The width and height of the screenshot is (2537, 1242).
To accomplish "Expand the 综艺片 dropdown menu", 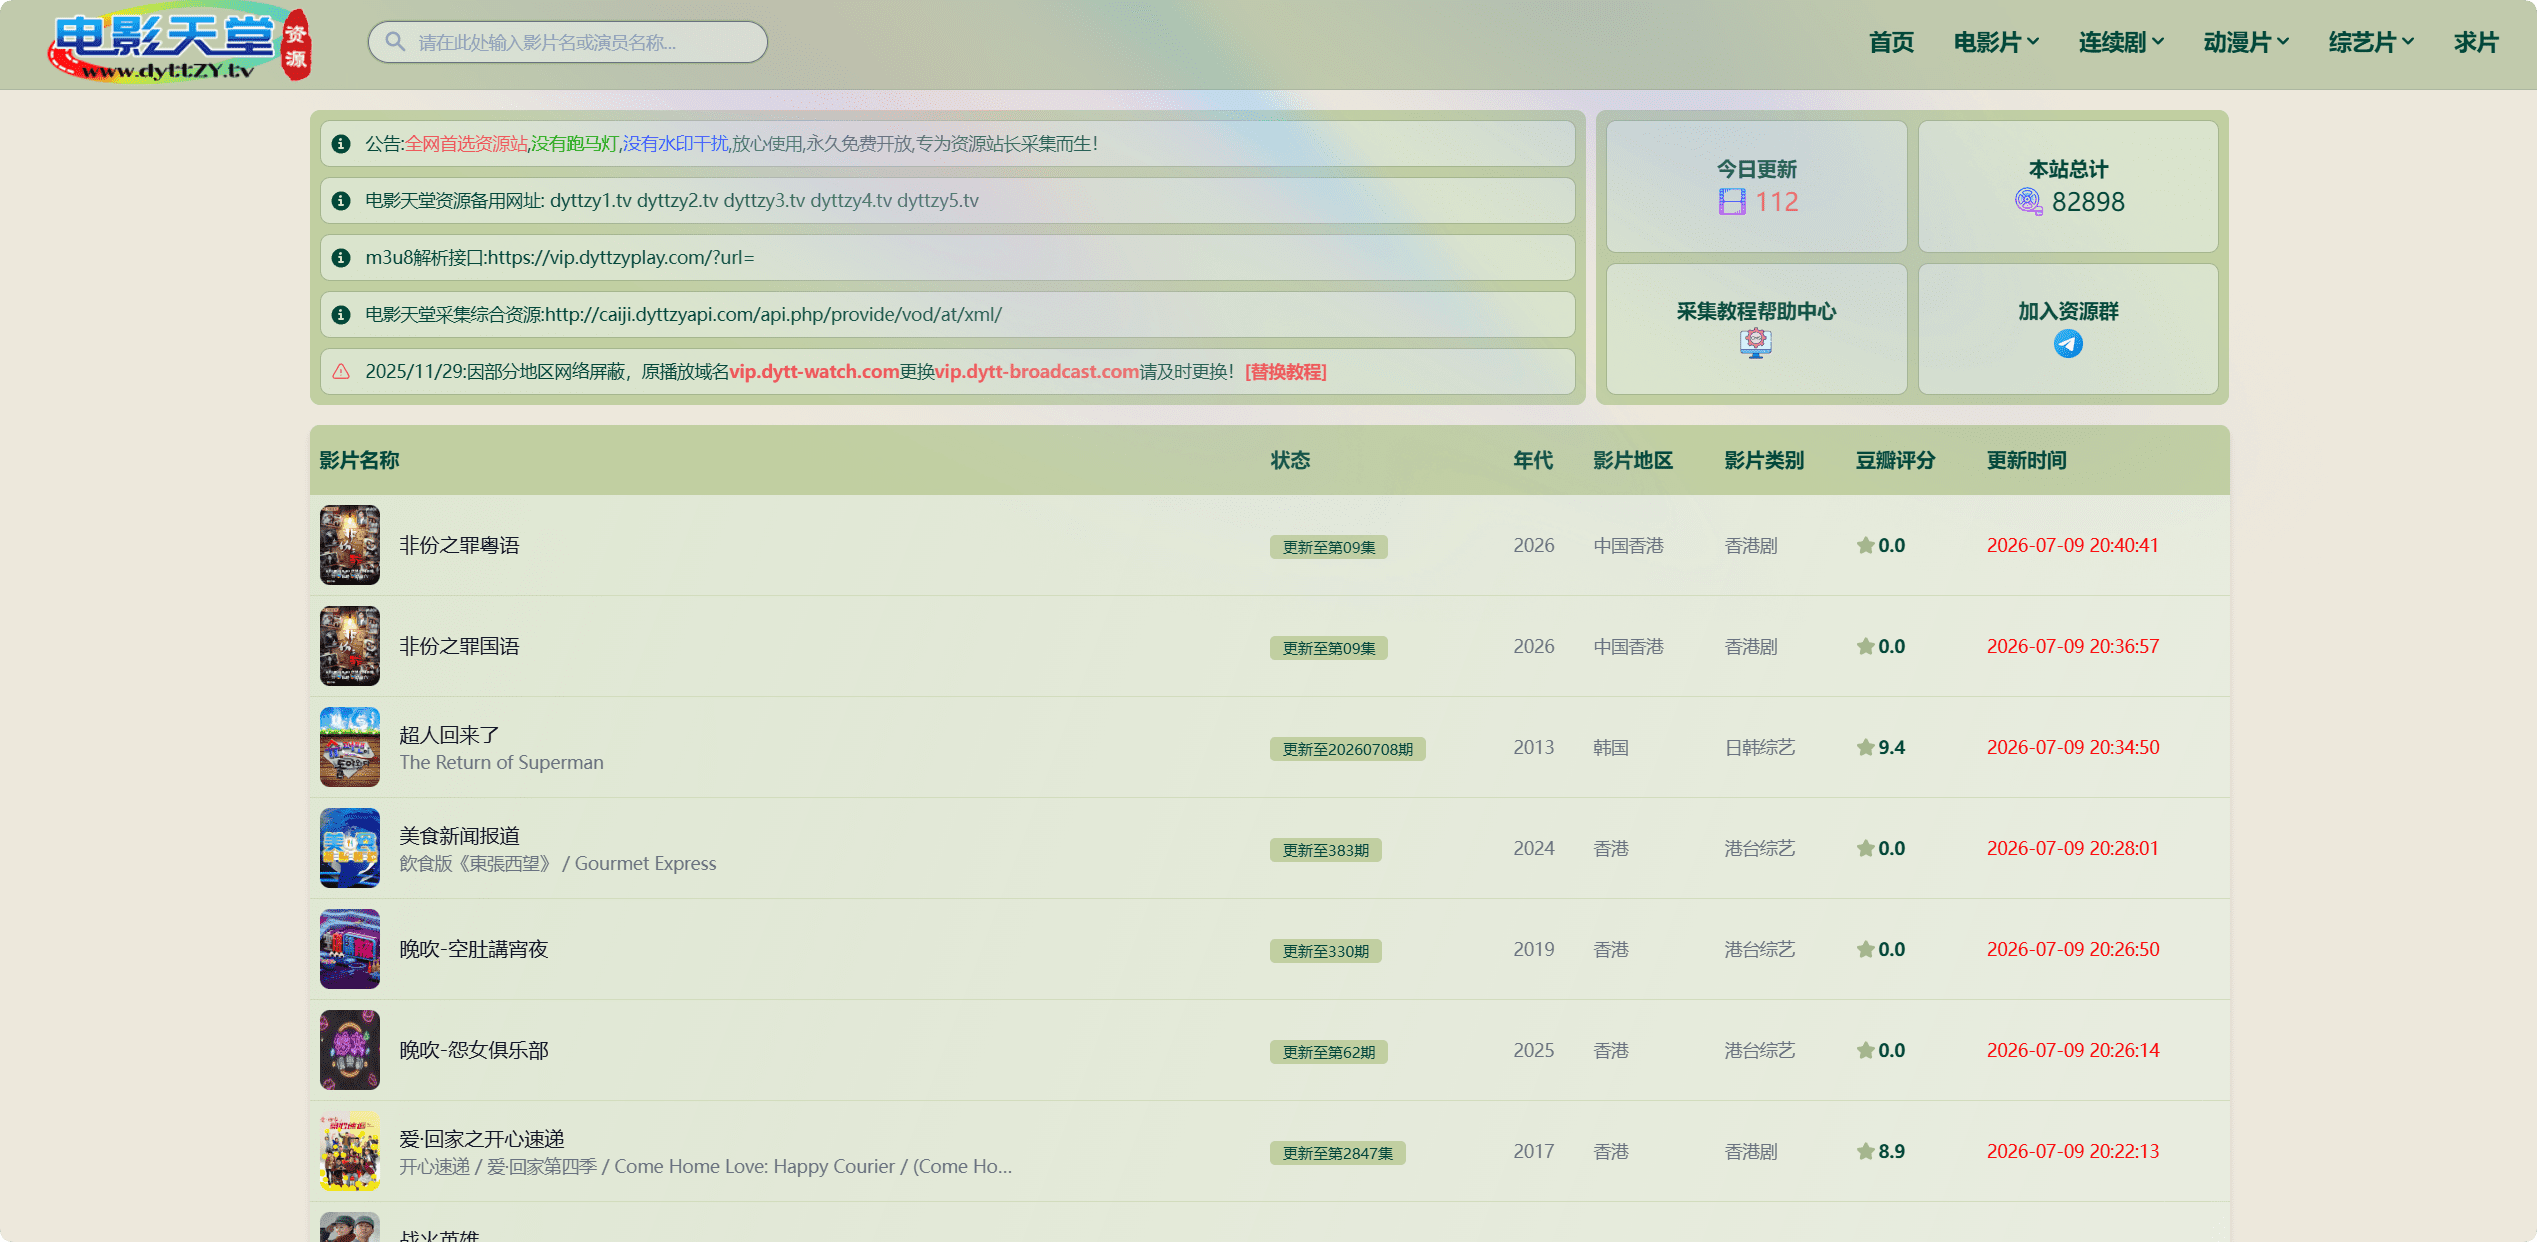I will pyautogui.click(x=2371, y=42).
